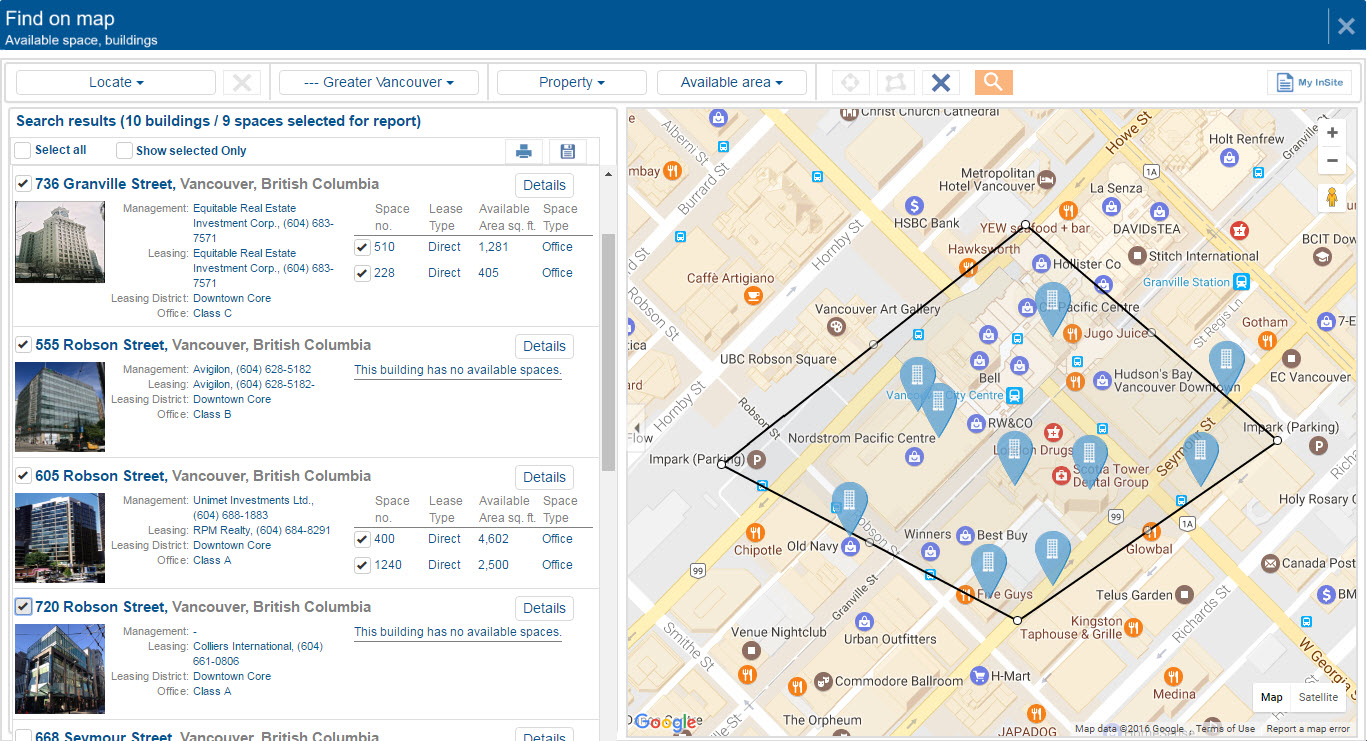Zoom out on the map
This screenshot has width=1367, height=741.
[1332, 160]
